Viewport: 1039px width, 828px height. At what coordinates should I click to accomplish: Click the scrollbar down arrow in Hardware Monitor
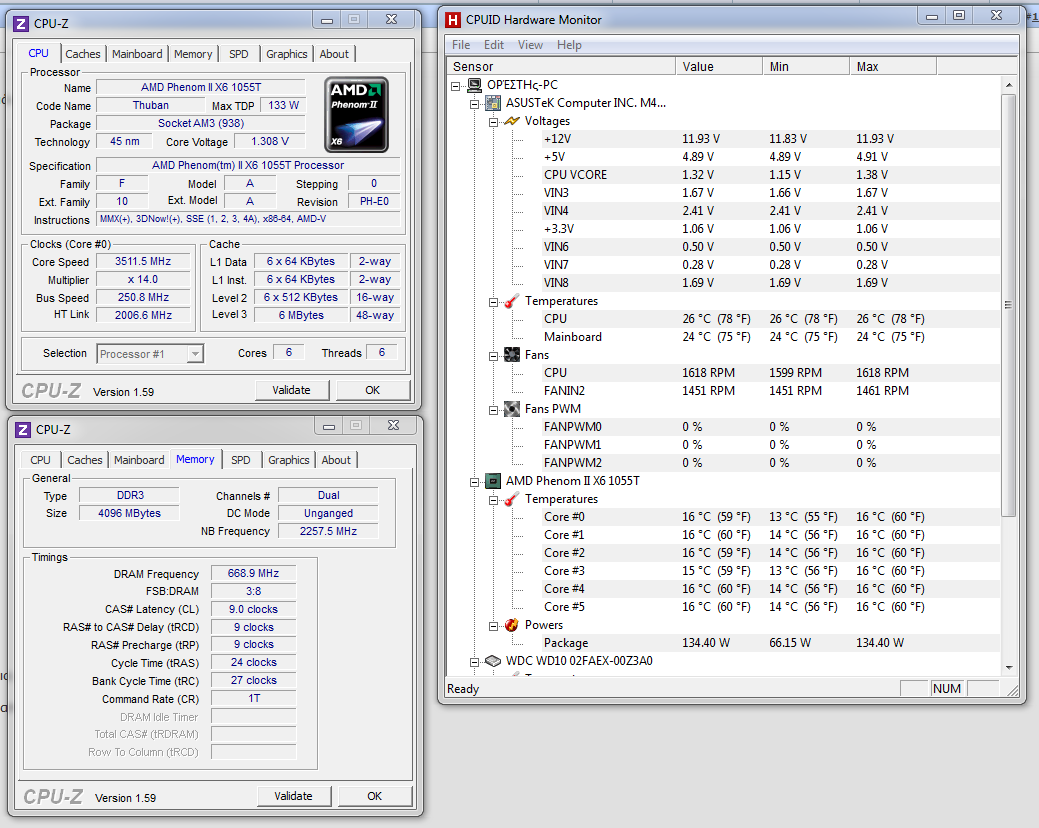coord(1009,668)
